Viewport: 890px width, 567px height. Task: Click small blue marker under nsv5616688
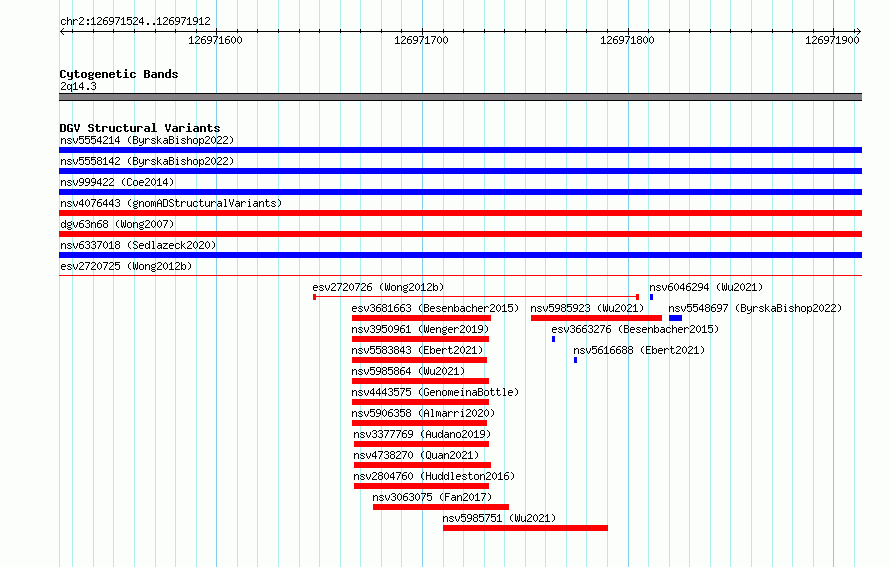point(576,360)
